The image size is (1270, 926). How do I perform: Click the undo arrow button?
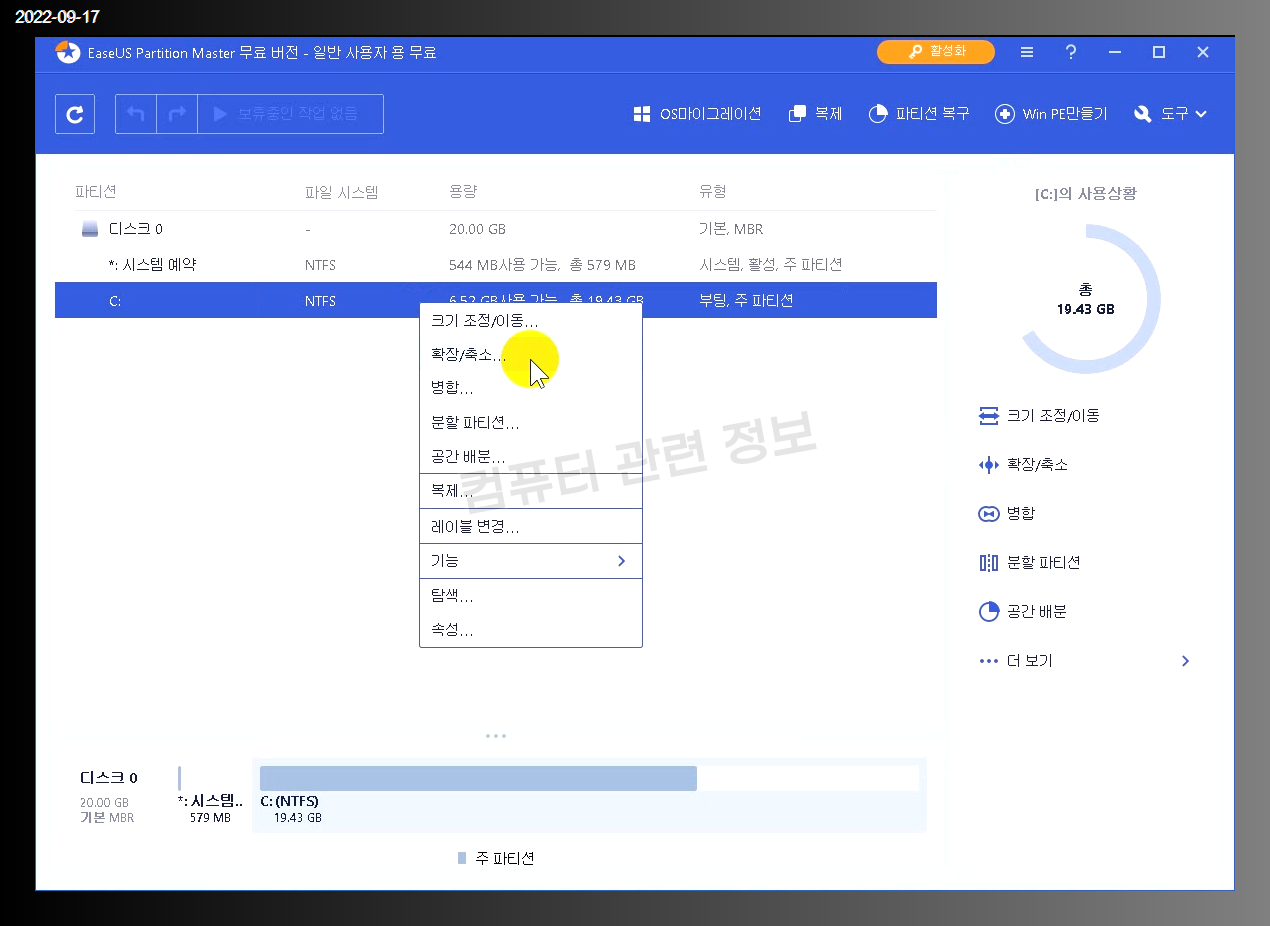click(136, 114)
